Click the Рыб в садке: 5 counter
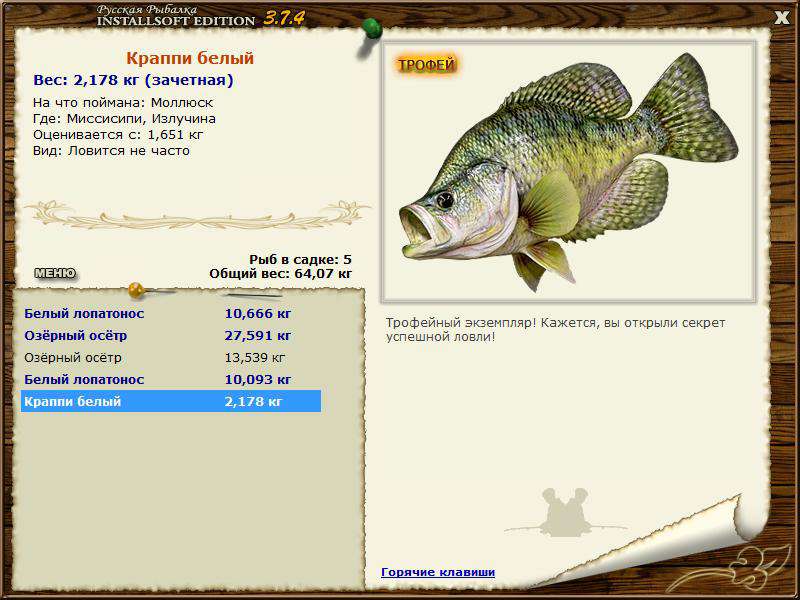Screen dimensions: 800x600 pyautogui.click(x=301, y=260)
